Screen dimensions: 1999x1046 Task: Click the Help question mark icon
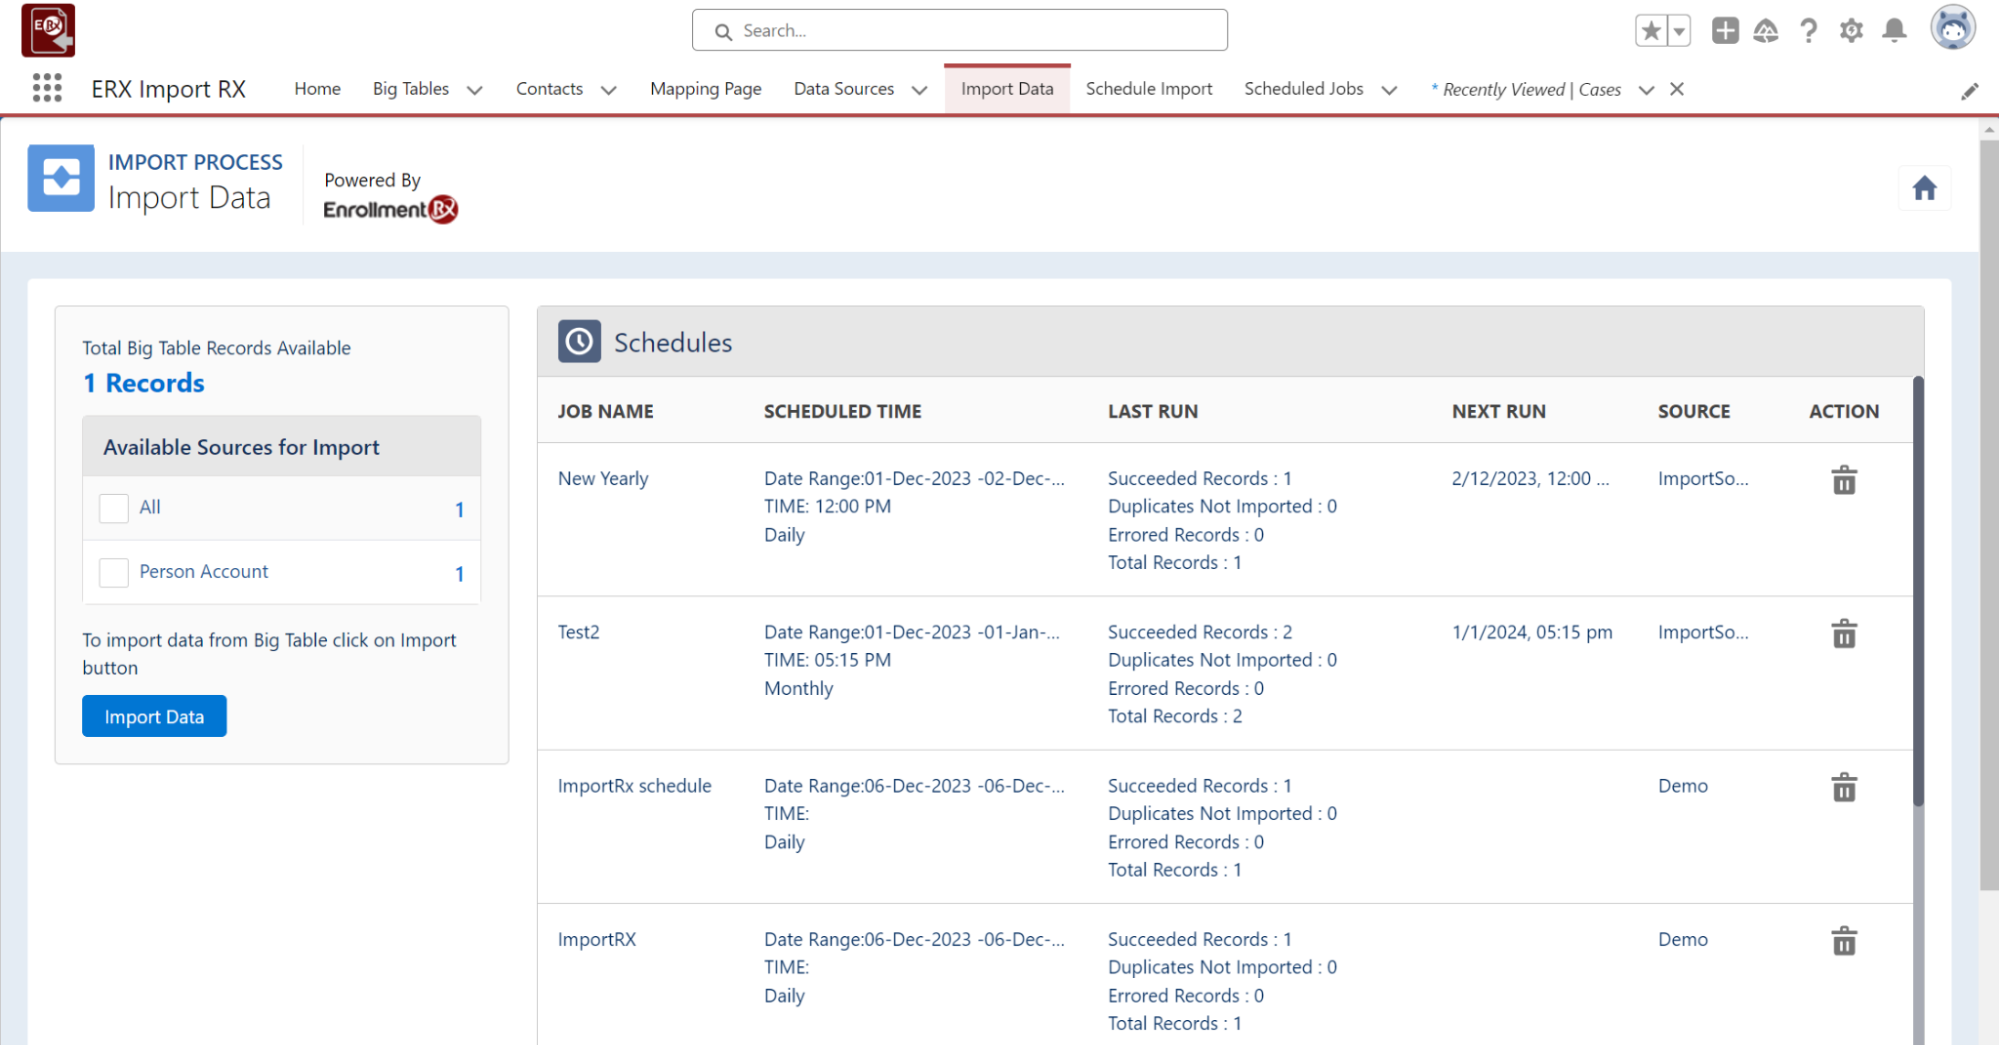tap(1808, 31)
